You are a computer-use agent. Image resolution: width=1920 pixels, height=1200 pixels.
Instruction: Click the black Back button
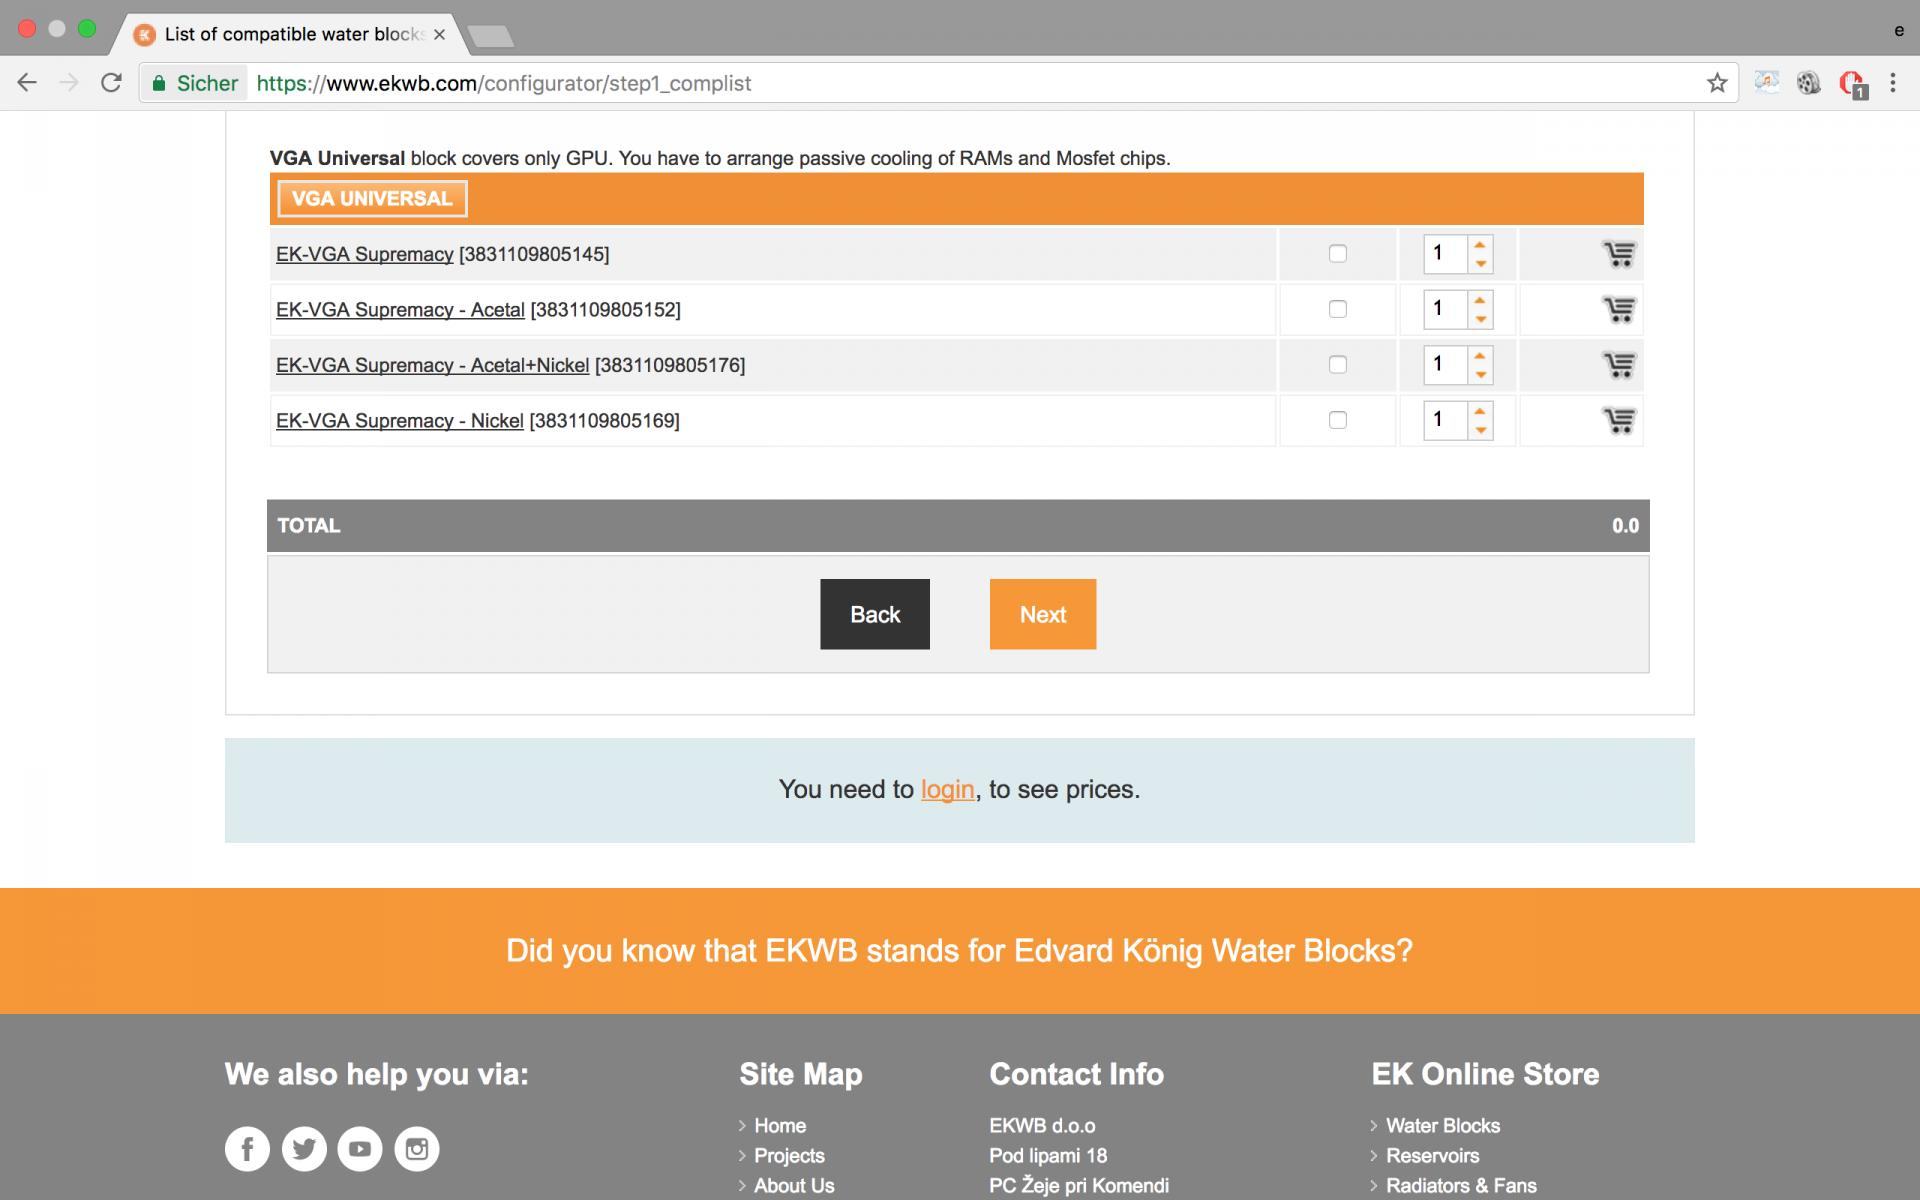(x=875, y=614)
